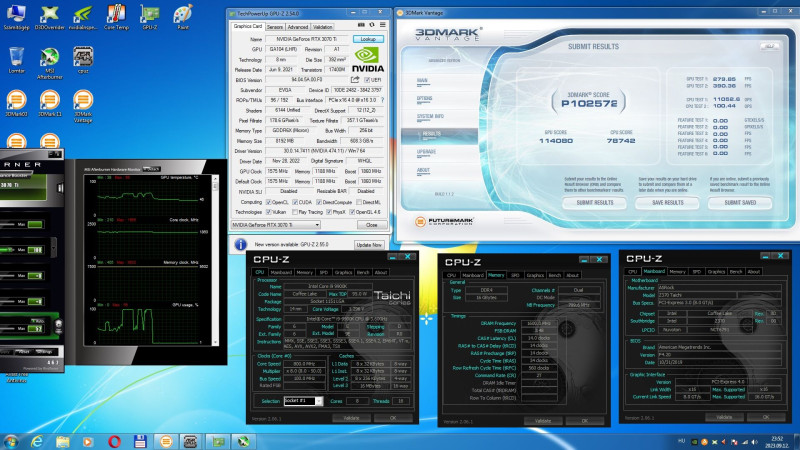Launch MSI Afterburner desktop shortcut
Image resolution: width=800 pixels, height=450 pixels.
click(x=49, y=63)
